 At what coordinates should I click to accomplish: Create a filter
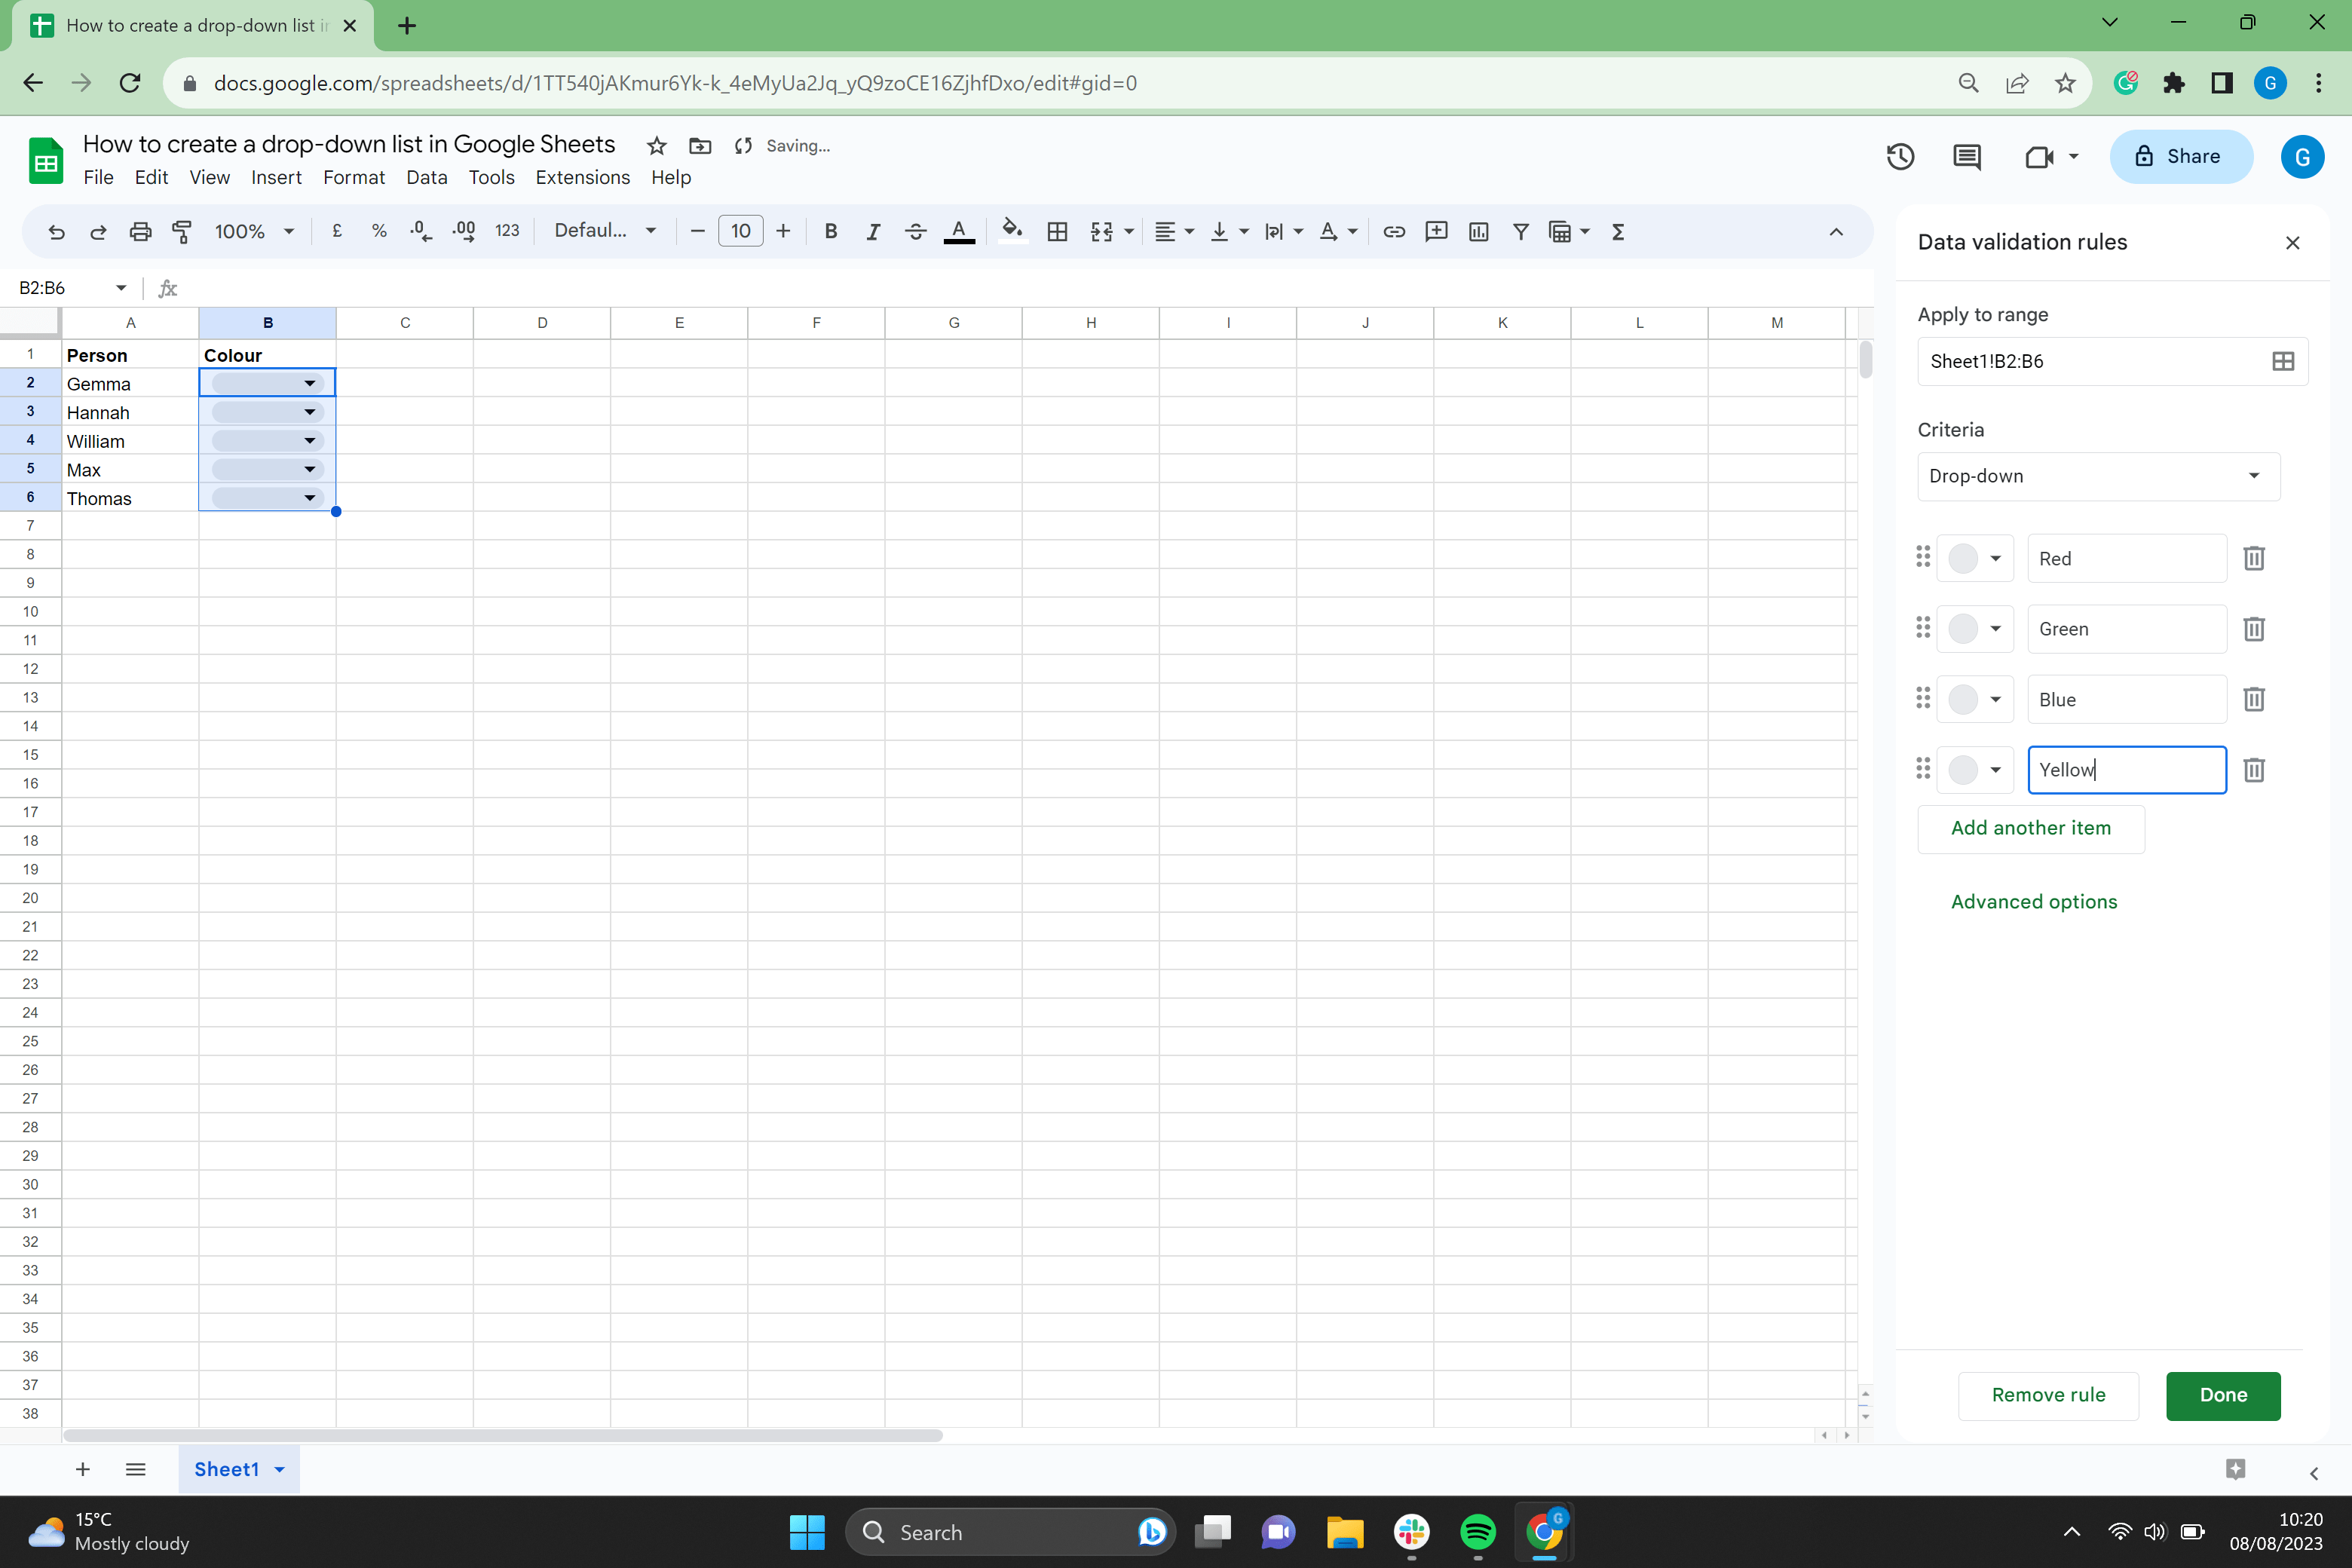[1520, 231]
